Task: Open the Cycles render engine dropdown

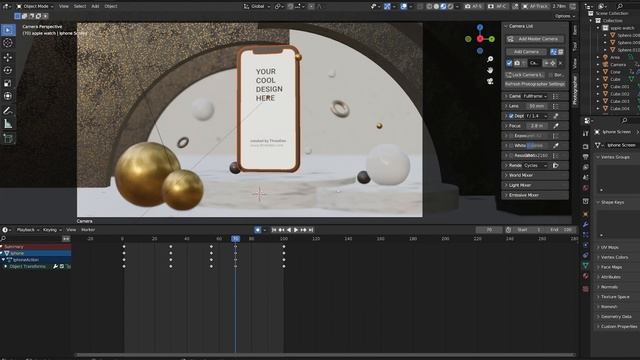Action: pyautogui.click(x=536, y=165)
